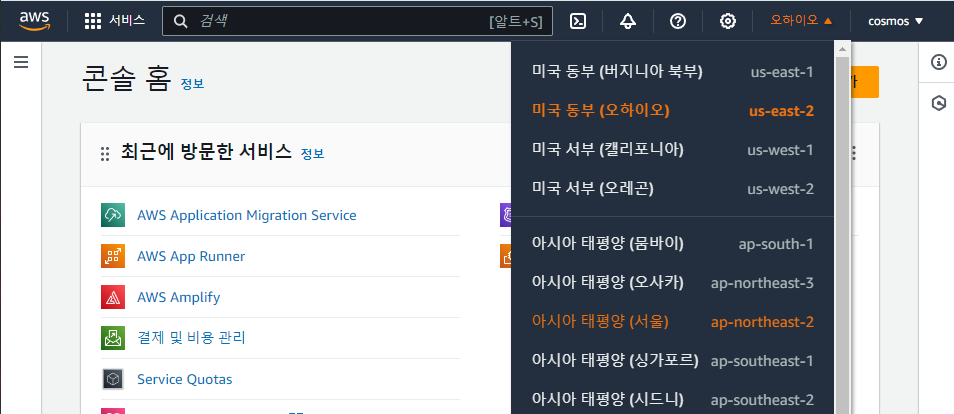This screenshot has width=954, height=414.
Task: Select region 아시아 태평양 (오사카)
Action: [672, 282]
